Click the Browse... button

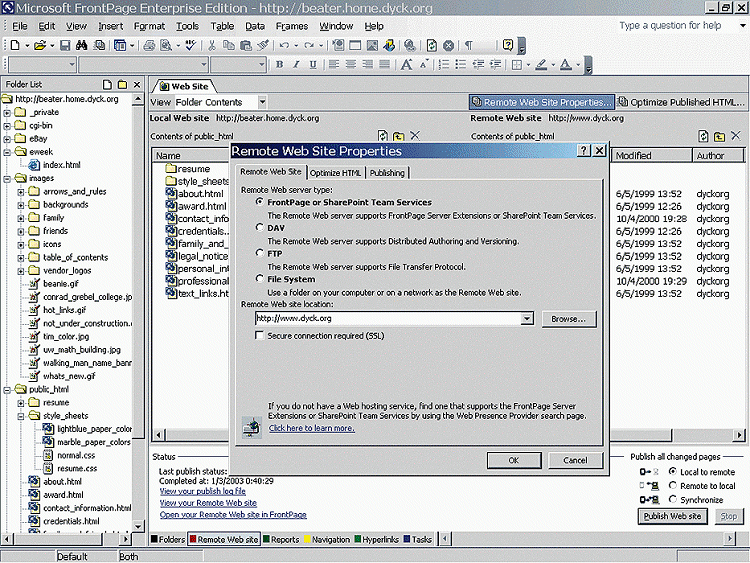pos(569,319)
